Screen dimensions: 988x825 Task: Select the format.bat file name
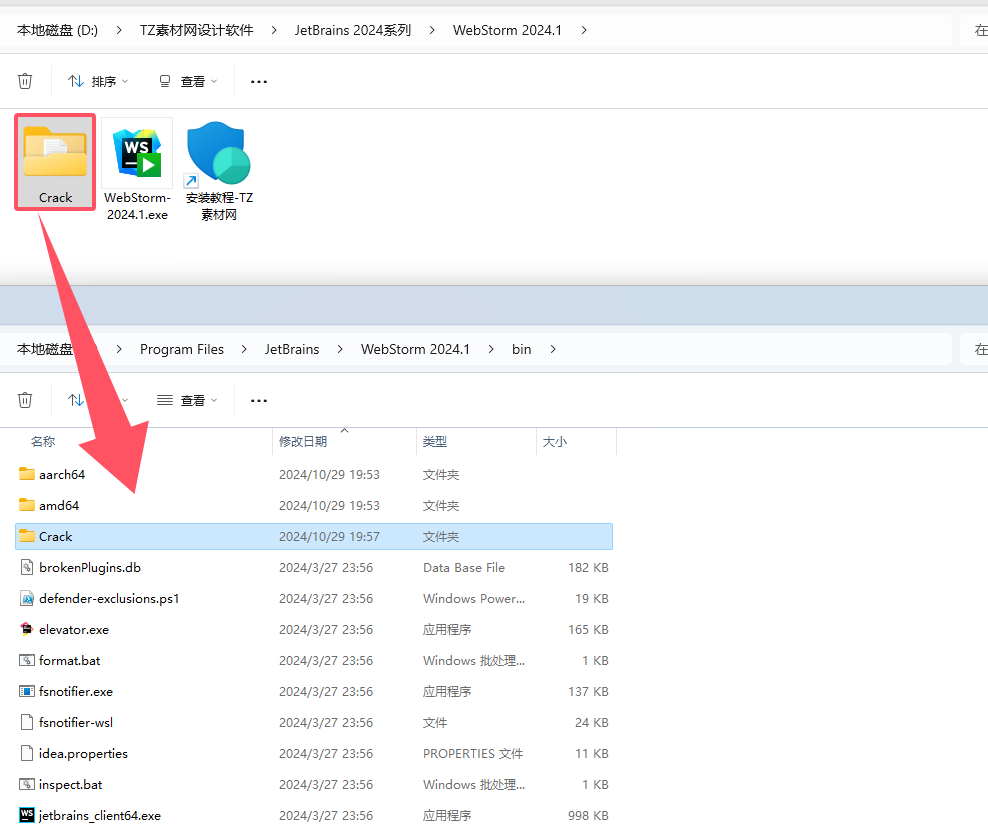69,661
